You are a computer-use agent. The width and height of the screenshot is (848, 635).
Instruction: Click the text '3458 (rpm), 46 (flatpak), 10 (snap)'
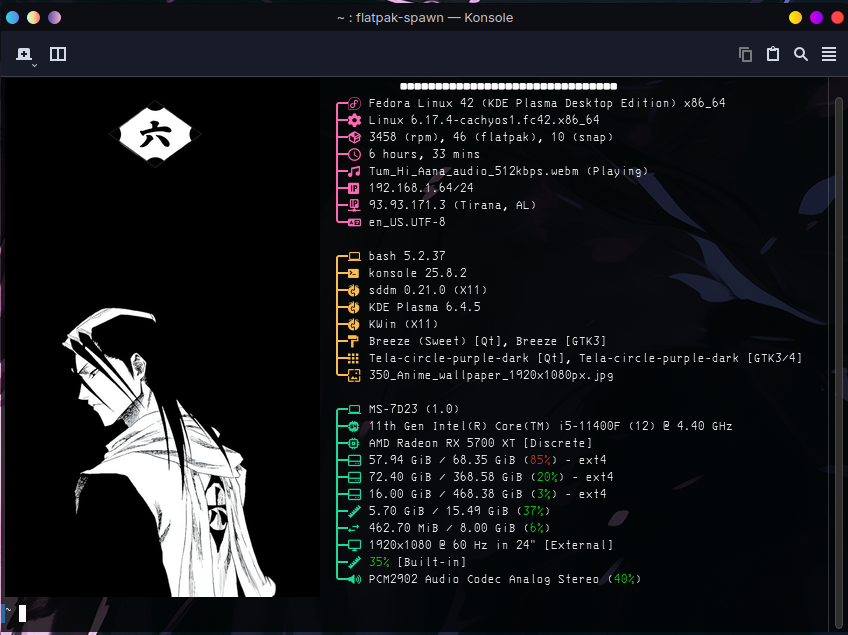(491, 137)
